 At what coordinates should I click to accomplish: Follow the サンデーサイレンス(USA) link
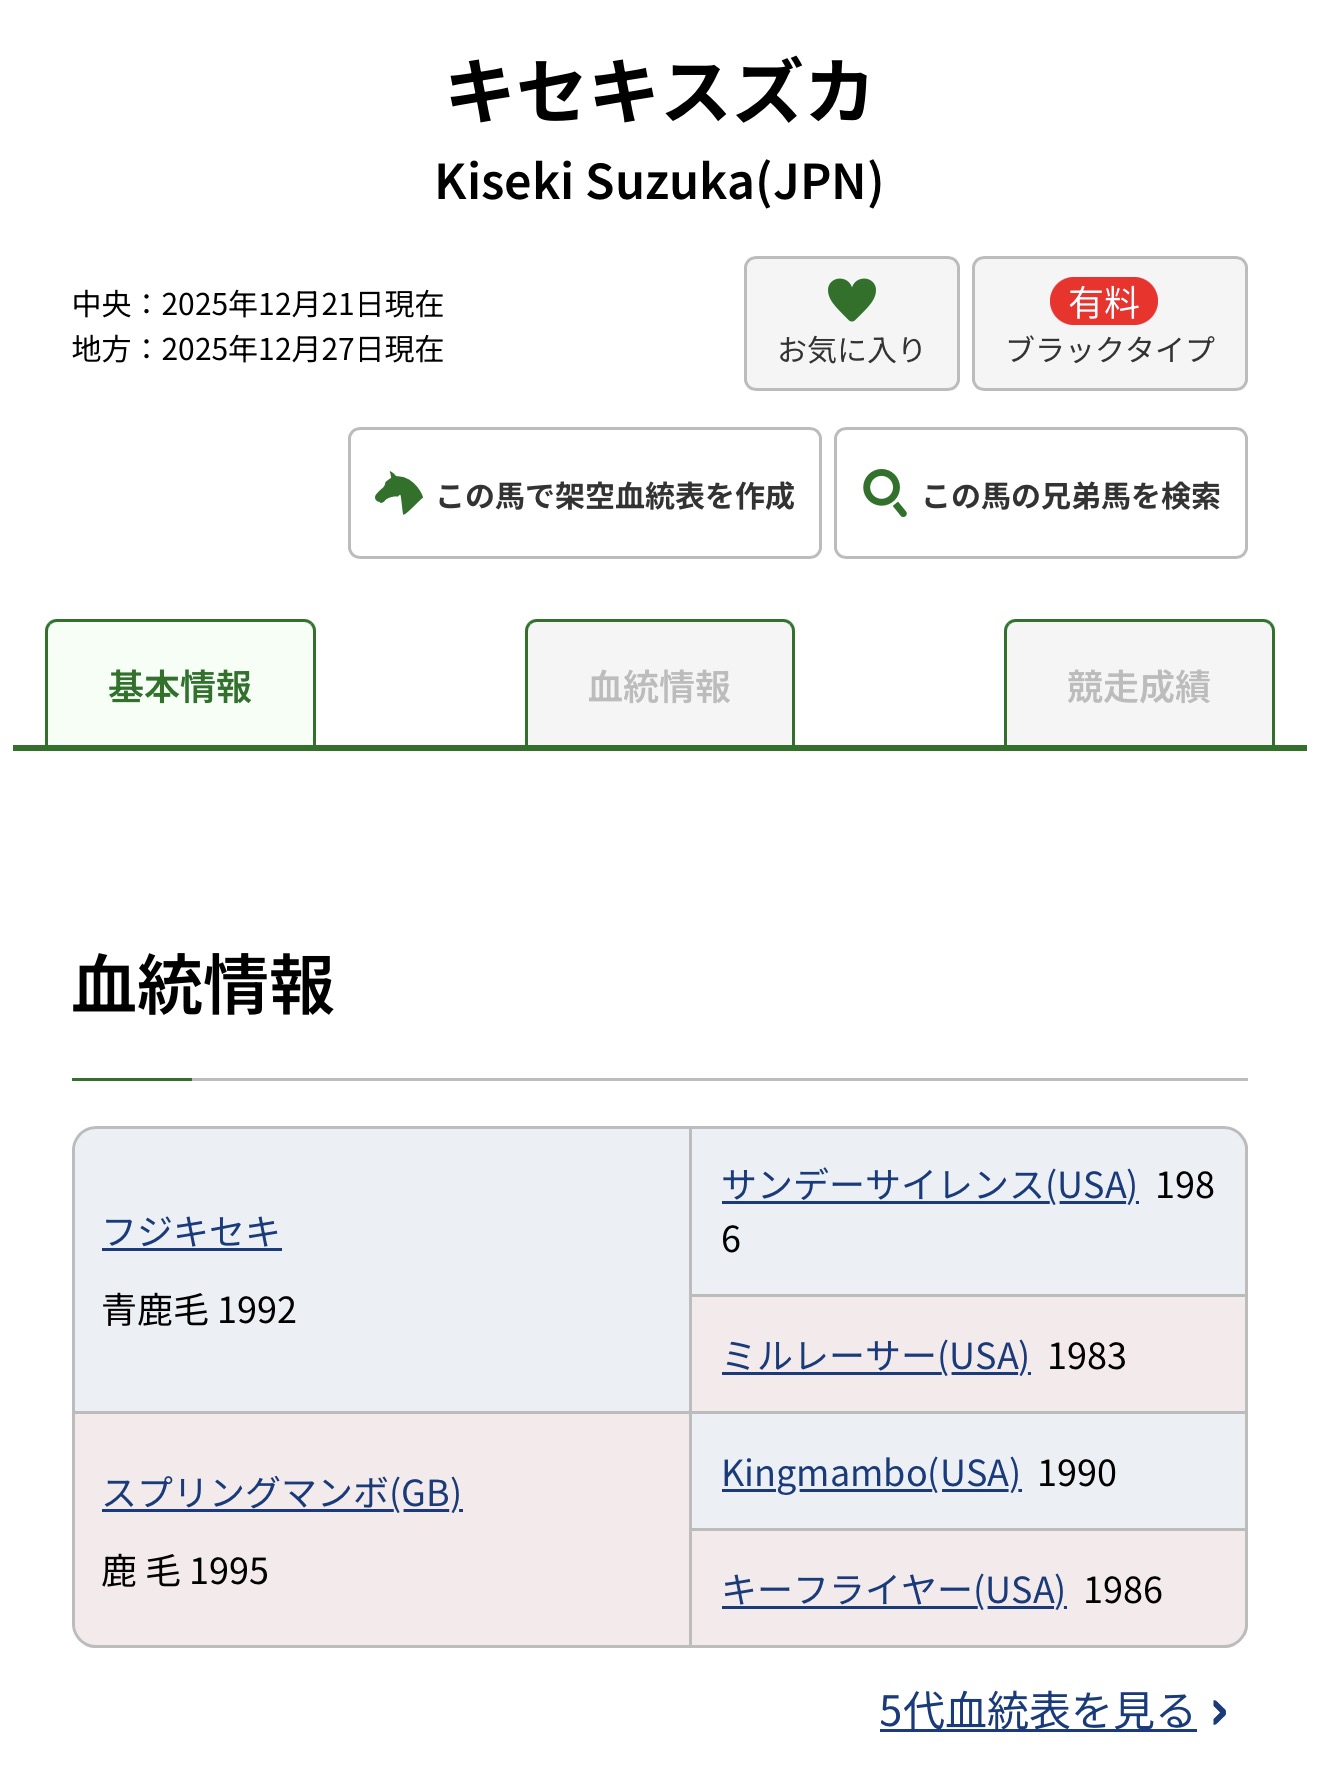coord(930,1185)
